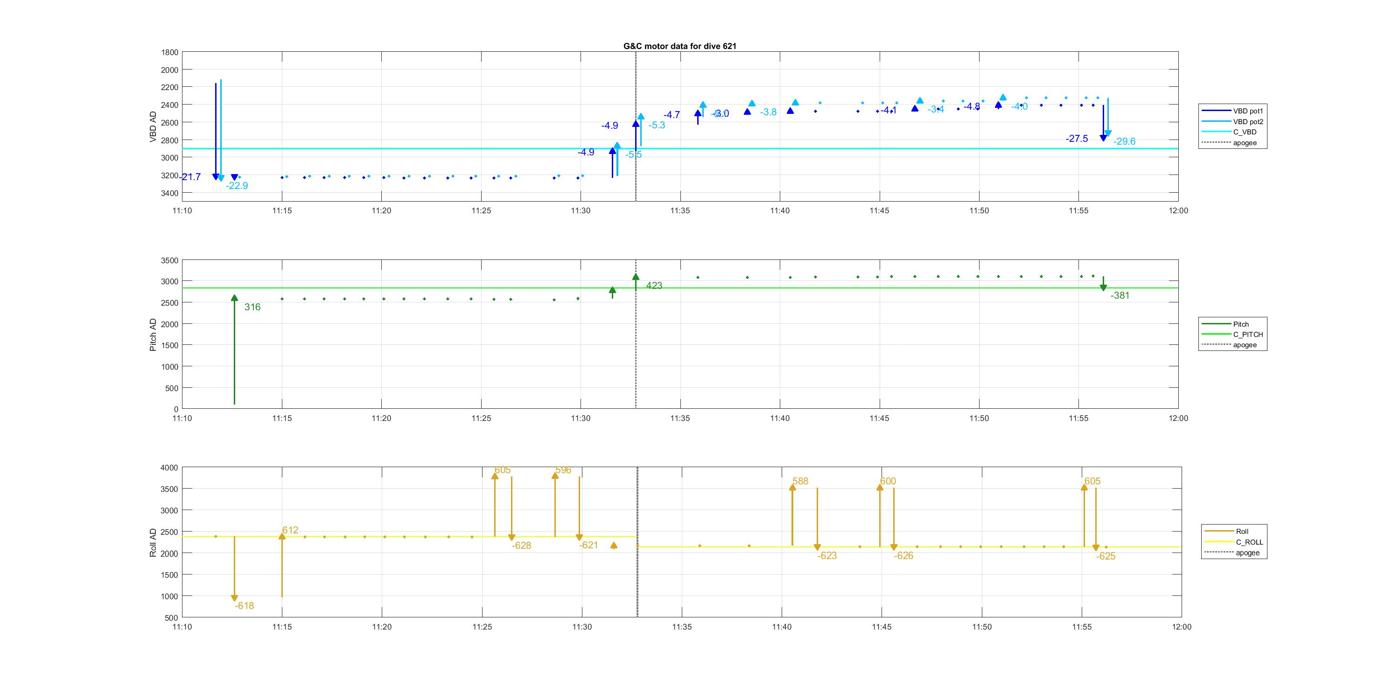Screen dimensions: 1400x693
Task: Click the '1800' tick on the VBD AD axis
Action: [170, 52]
